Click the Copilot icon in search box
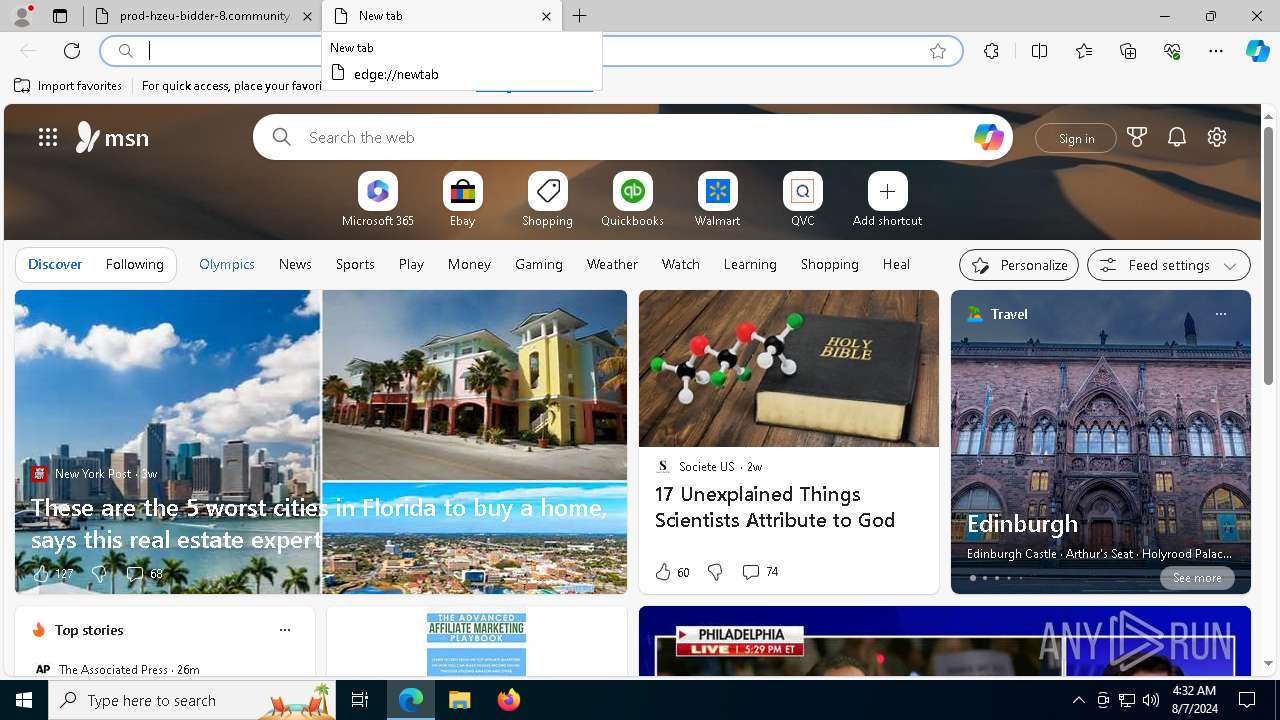This screenshot has height=720, width=1280. point(988,137)
